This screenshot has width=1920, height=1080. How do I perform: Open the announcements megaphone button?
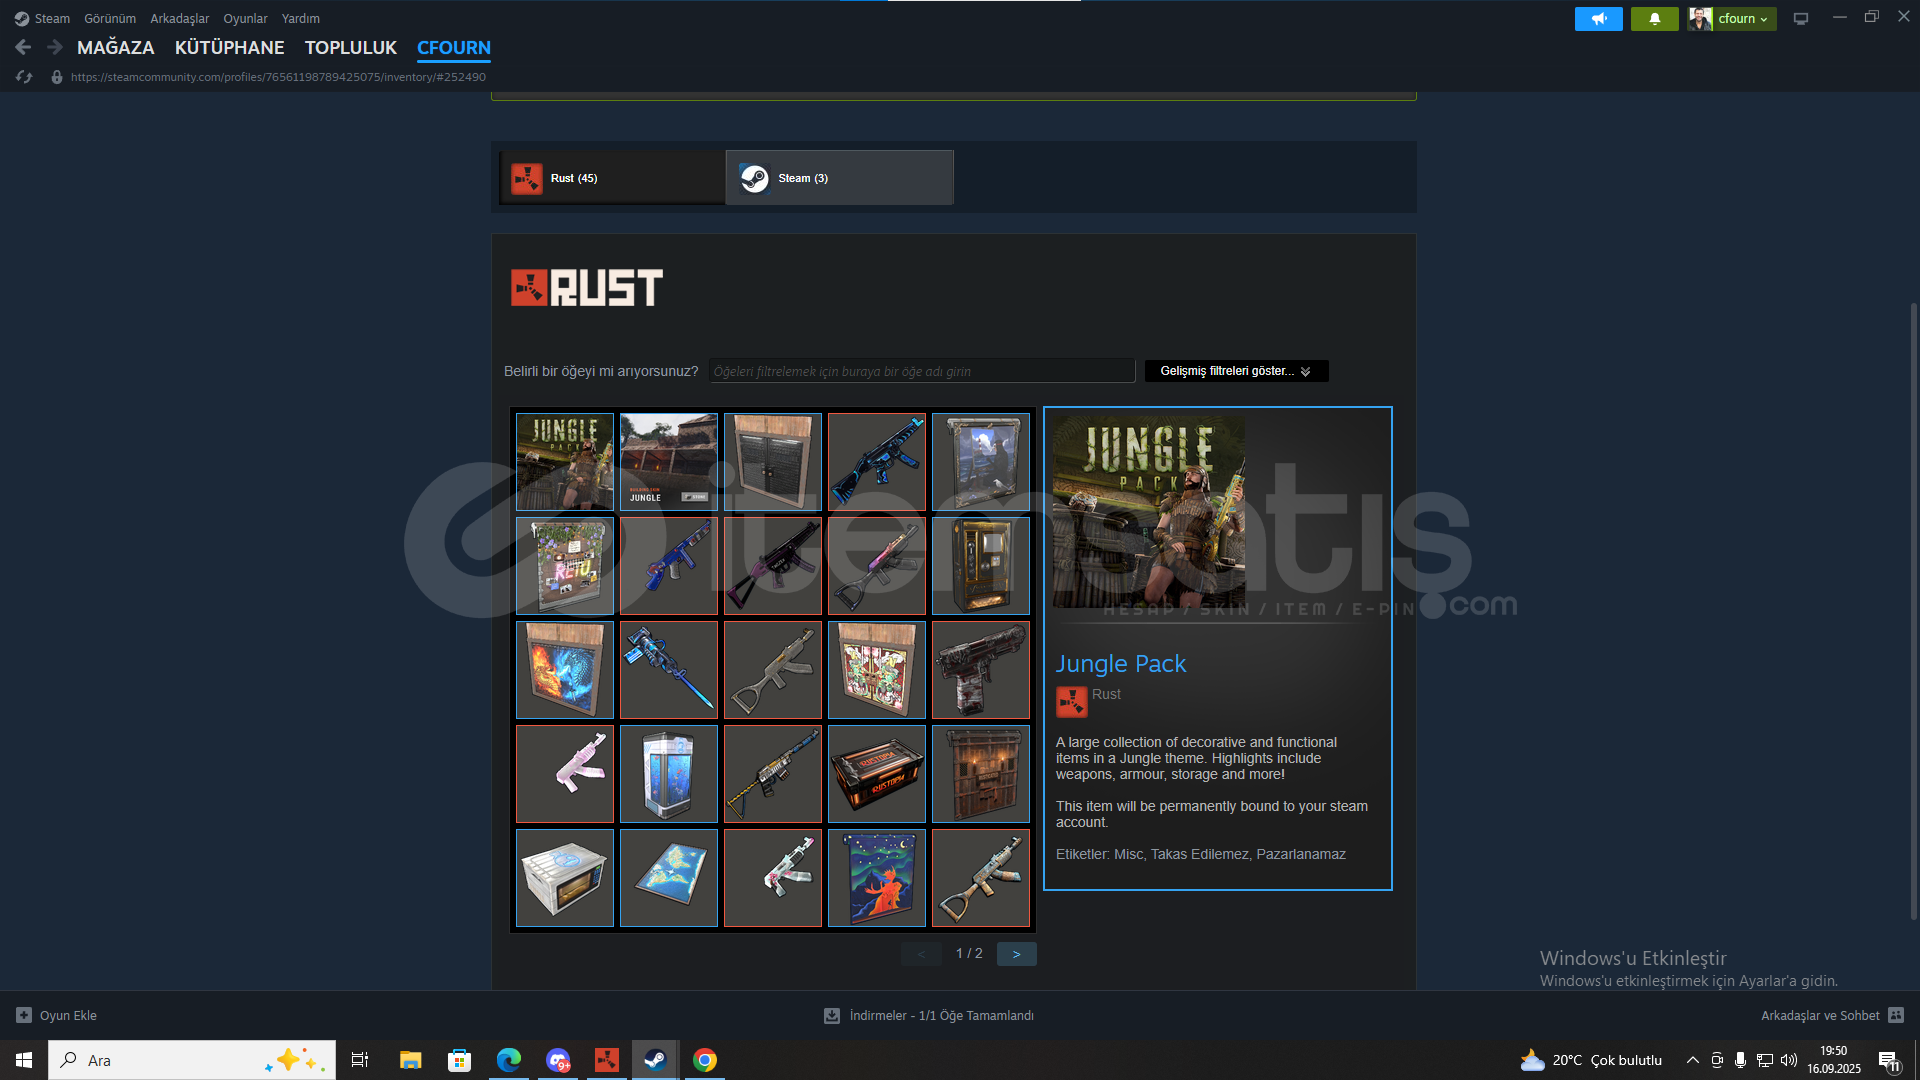[x=1598, y=19]
